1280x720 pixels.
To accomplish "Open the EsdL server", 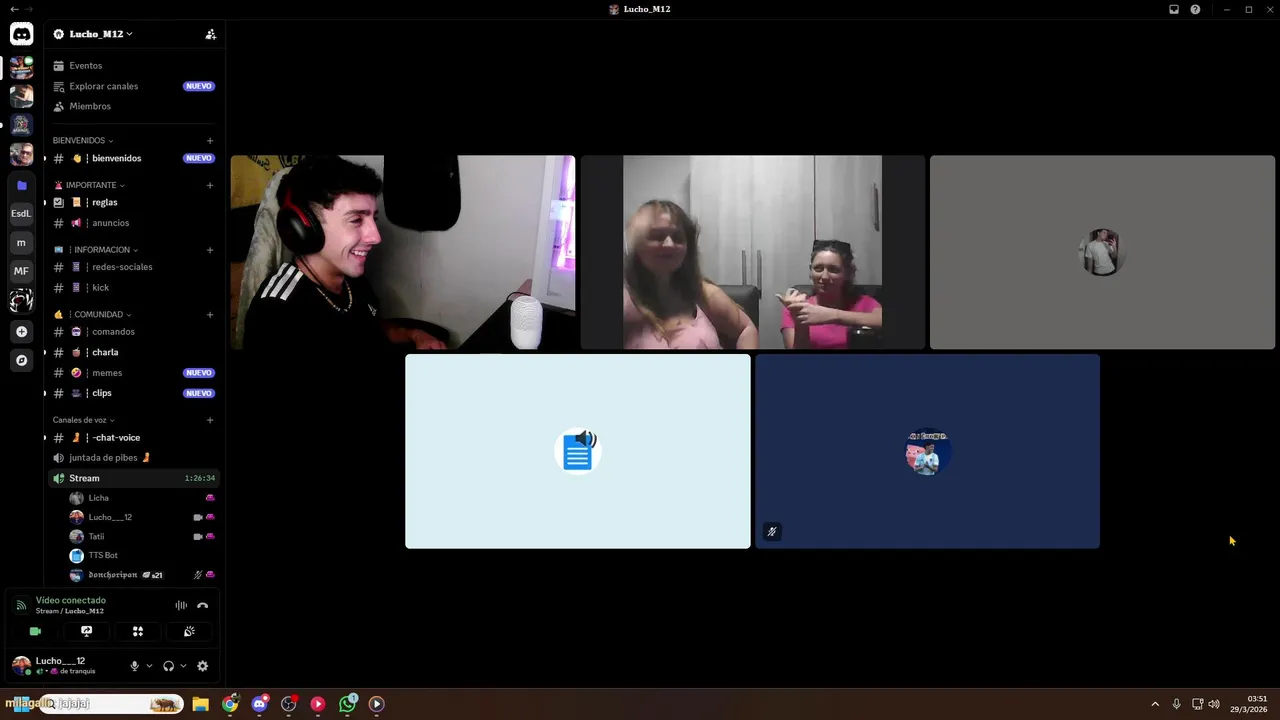I will 21,213.
